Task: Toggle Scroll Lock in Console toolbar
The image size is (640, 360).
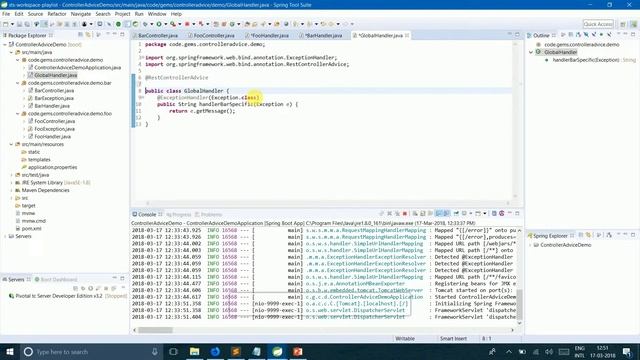Action: click(423, 213)
